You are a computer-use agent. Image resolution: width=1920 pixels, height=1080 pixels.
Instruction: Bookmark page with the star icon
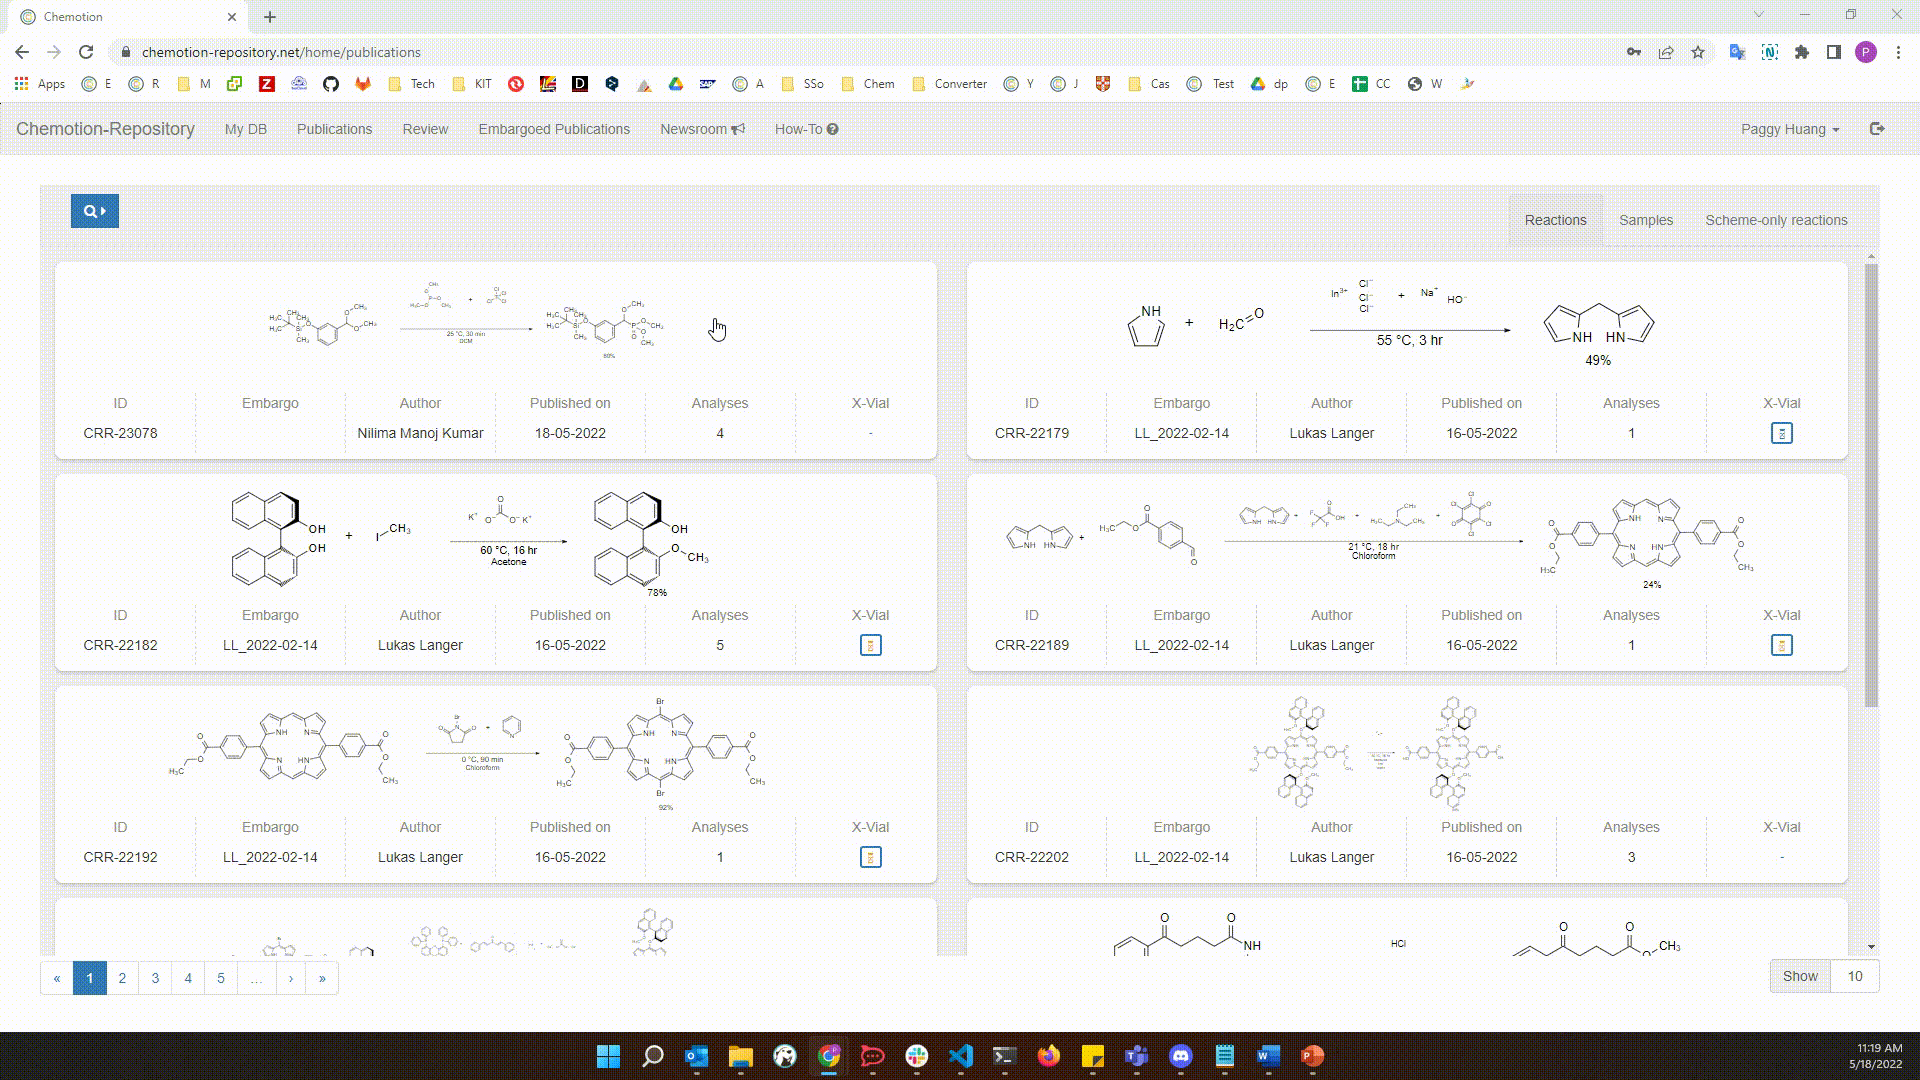1698,52
